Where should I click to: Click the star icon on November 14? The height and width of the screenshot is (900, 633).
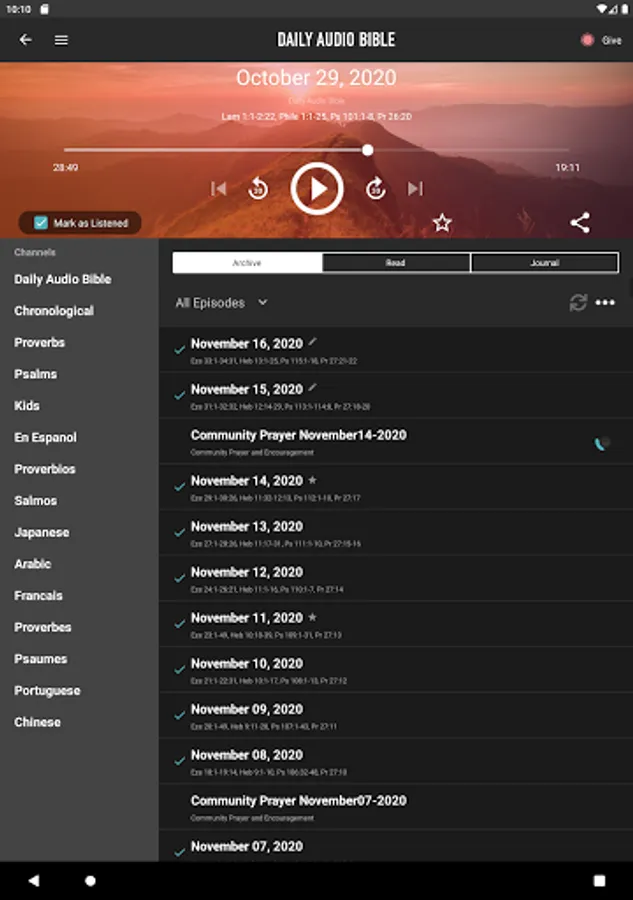tap(312, 480)
